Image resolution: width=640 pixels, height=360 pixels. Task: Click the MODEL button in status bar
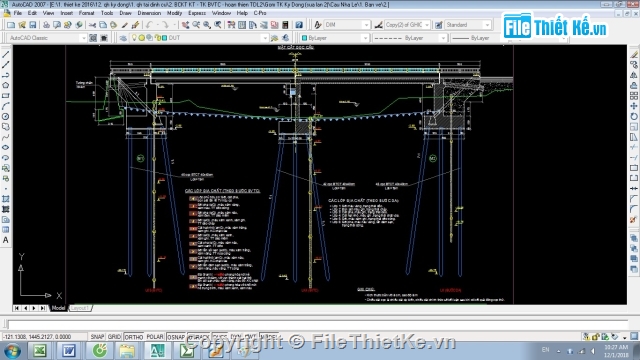tap(268, 337)
